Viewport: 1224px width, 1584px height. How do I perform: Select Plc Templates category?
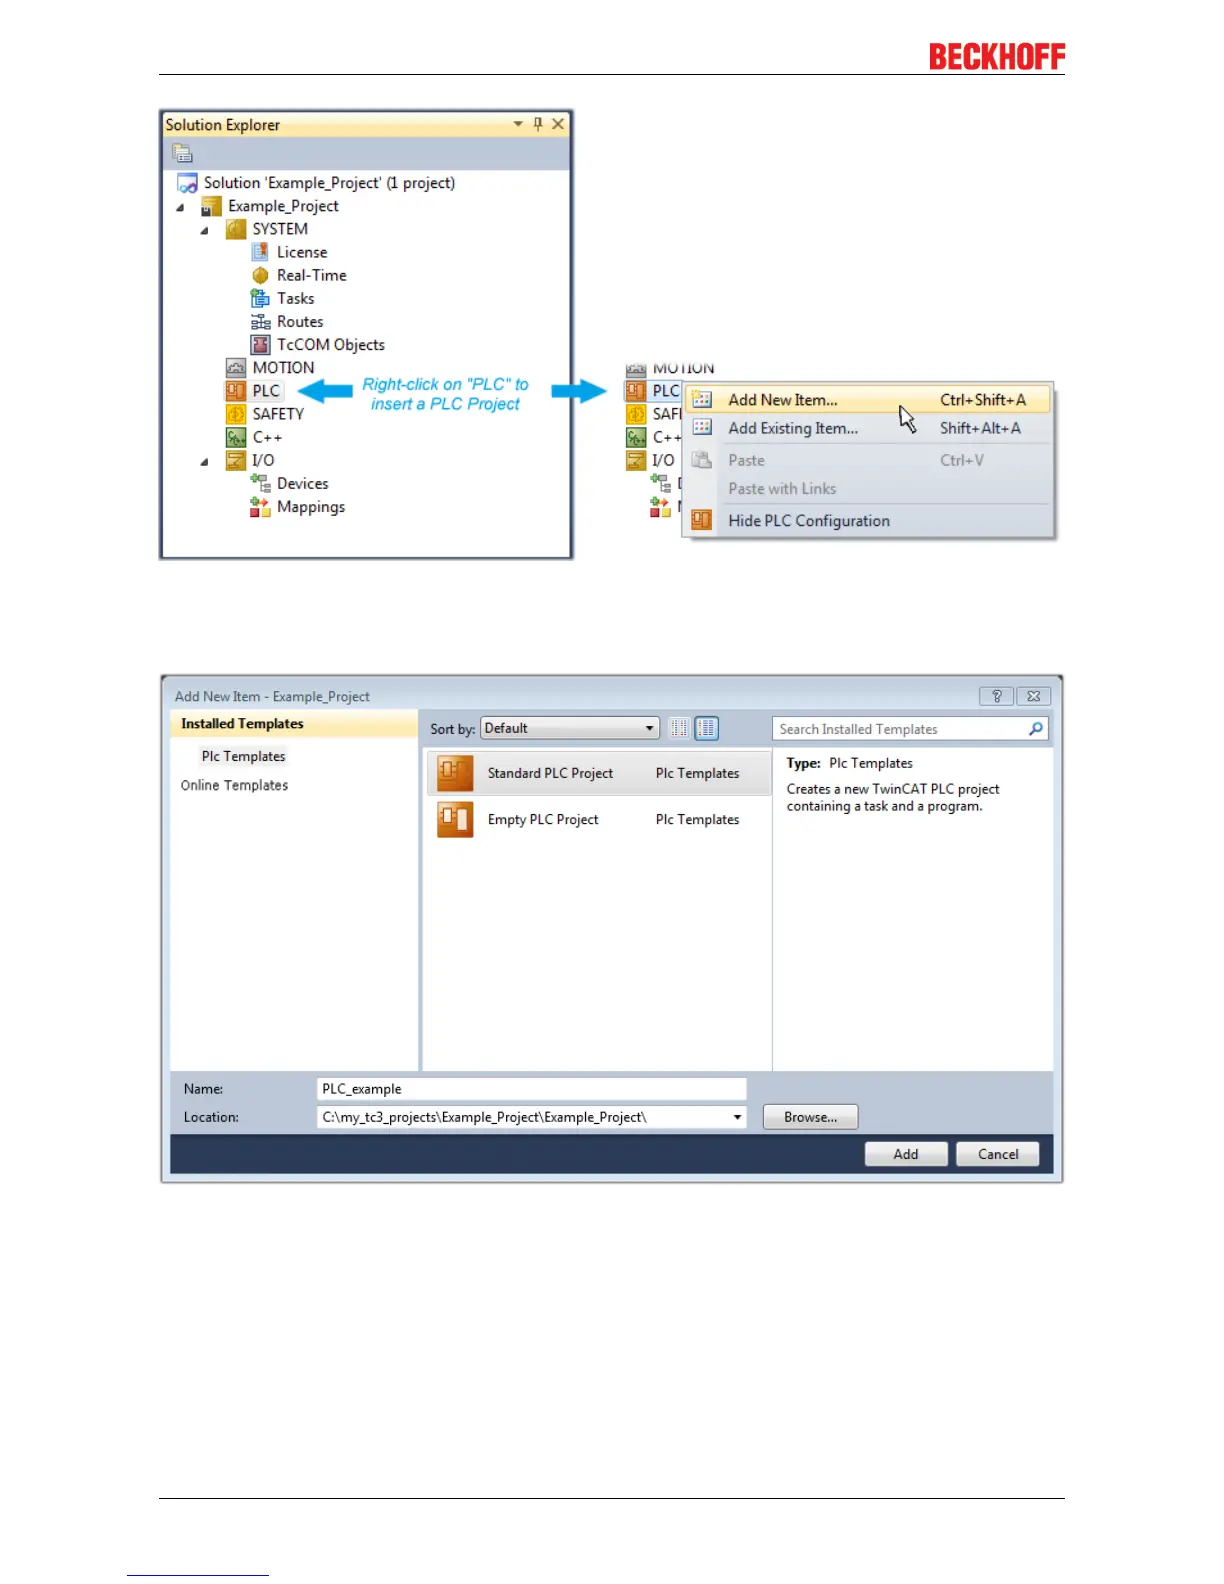click(243, 757)
